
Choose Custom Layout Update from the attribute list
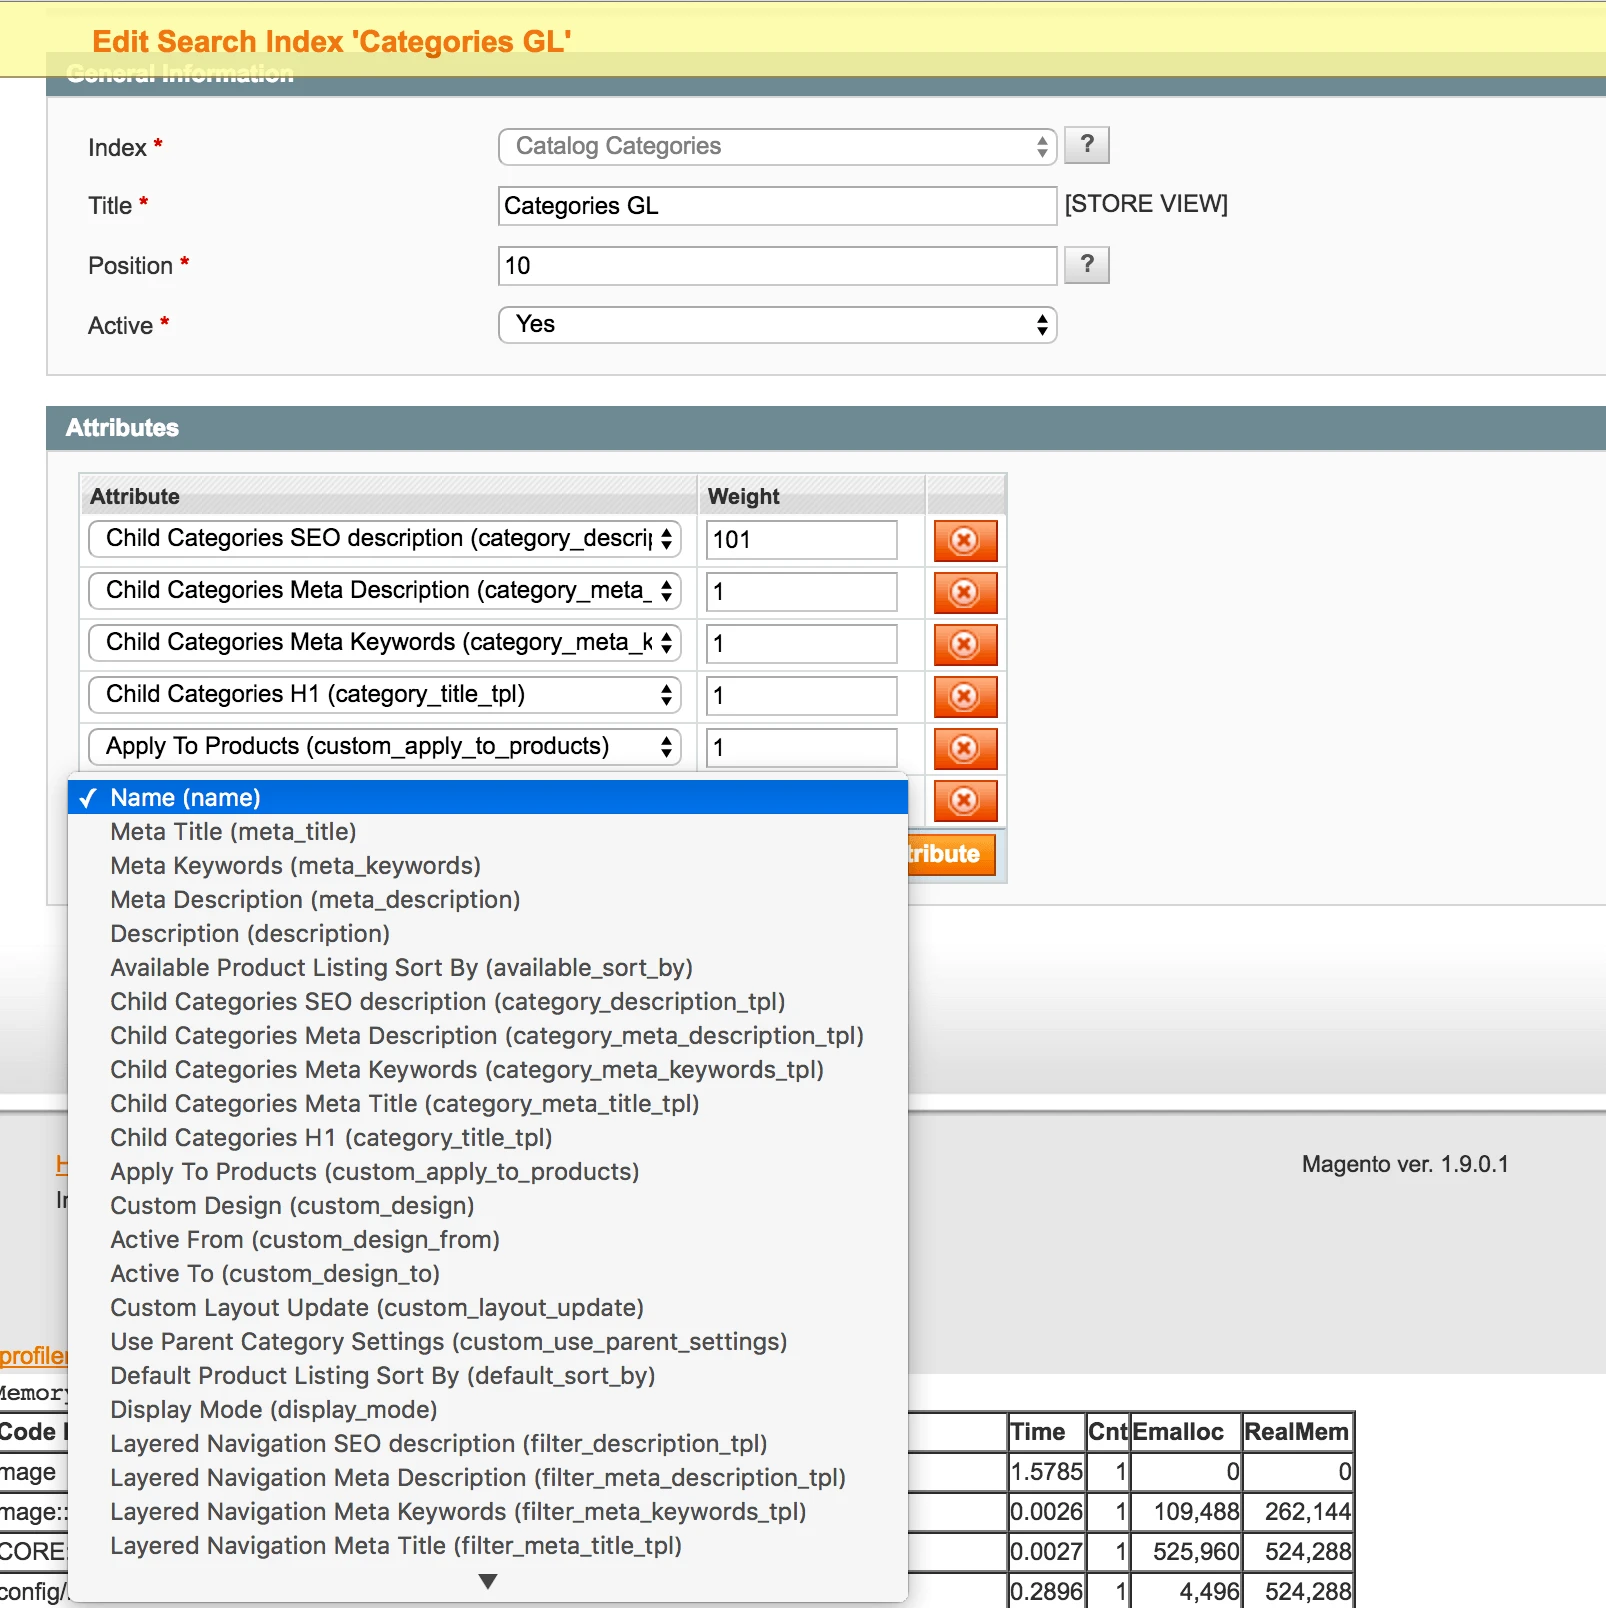[376, 1307]
